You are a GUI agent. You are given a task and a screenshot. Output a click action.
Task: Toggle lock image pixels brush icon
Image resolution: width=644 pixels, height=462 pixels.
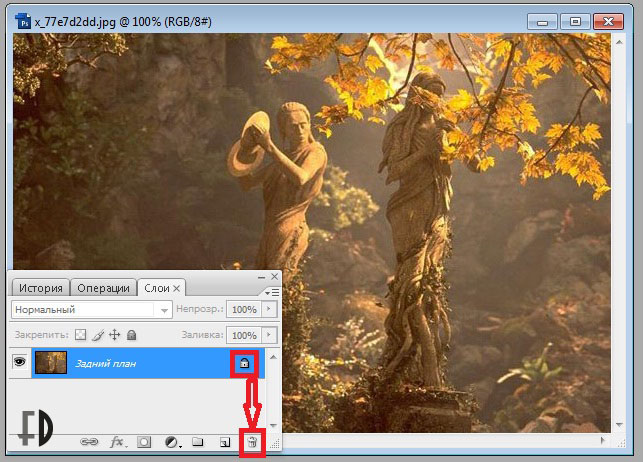[x=98, y=335]
